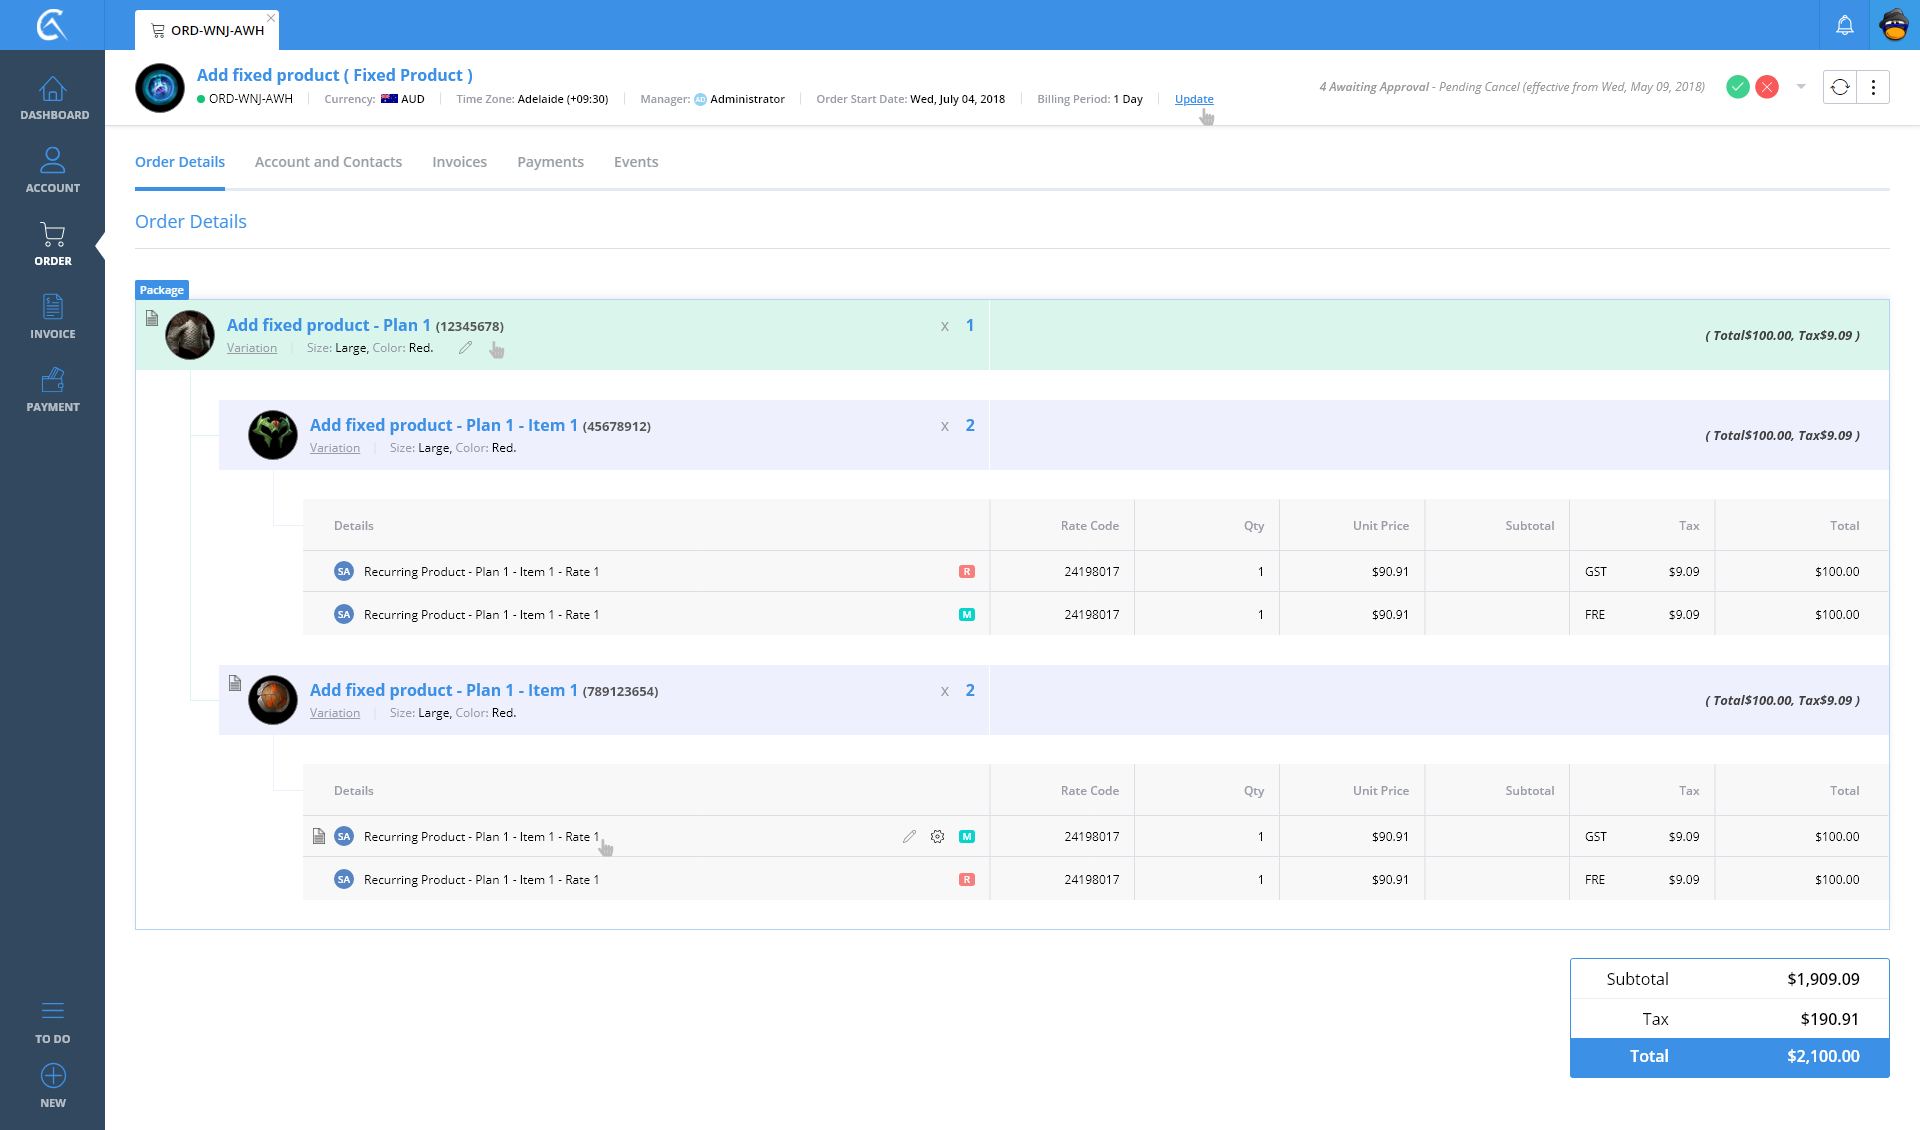Click Variation link under Plan 1
Screen dimensions: 1920x1130
tap(252, 348)
